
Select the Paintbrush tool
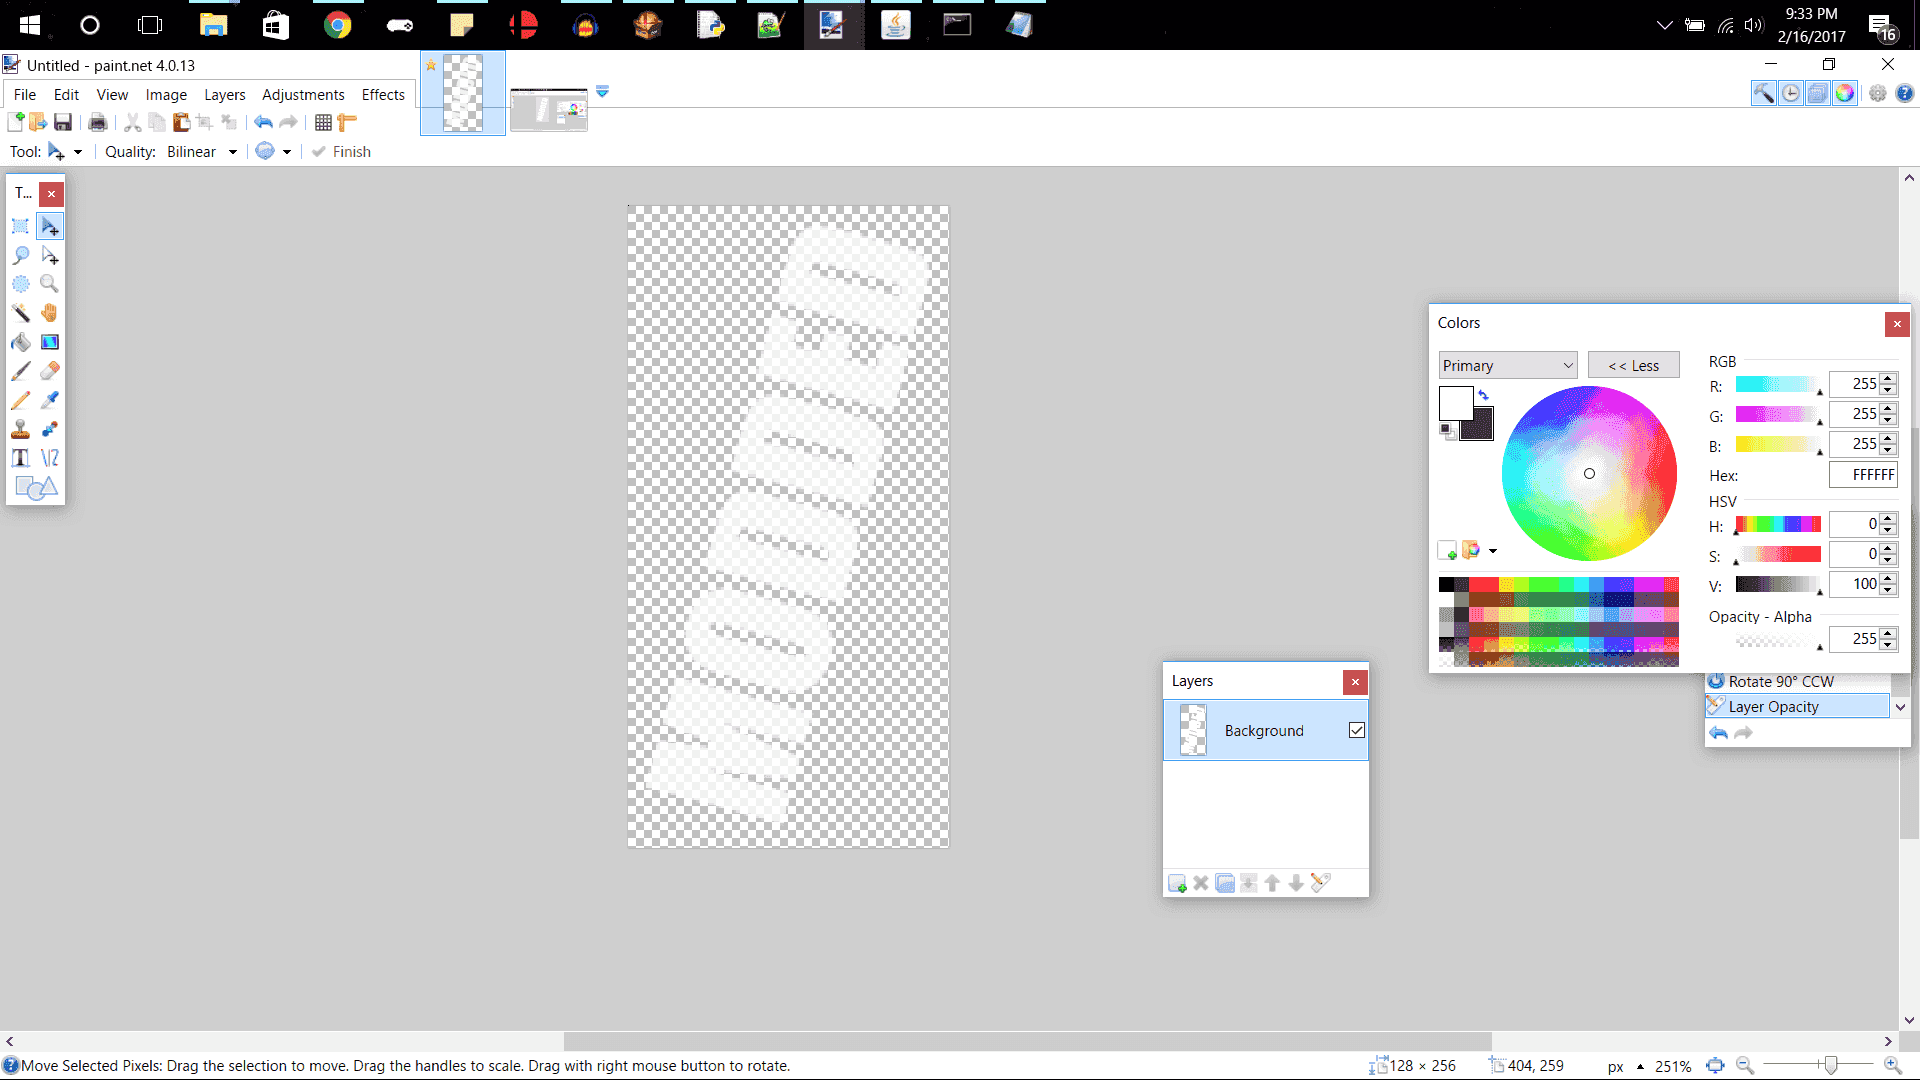click(x=20, y=371)
